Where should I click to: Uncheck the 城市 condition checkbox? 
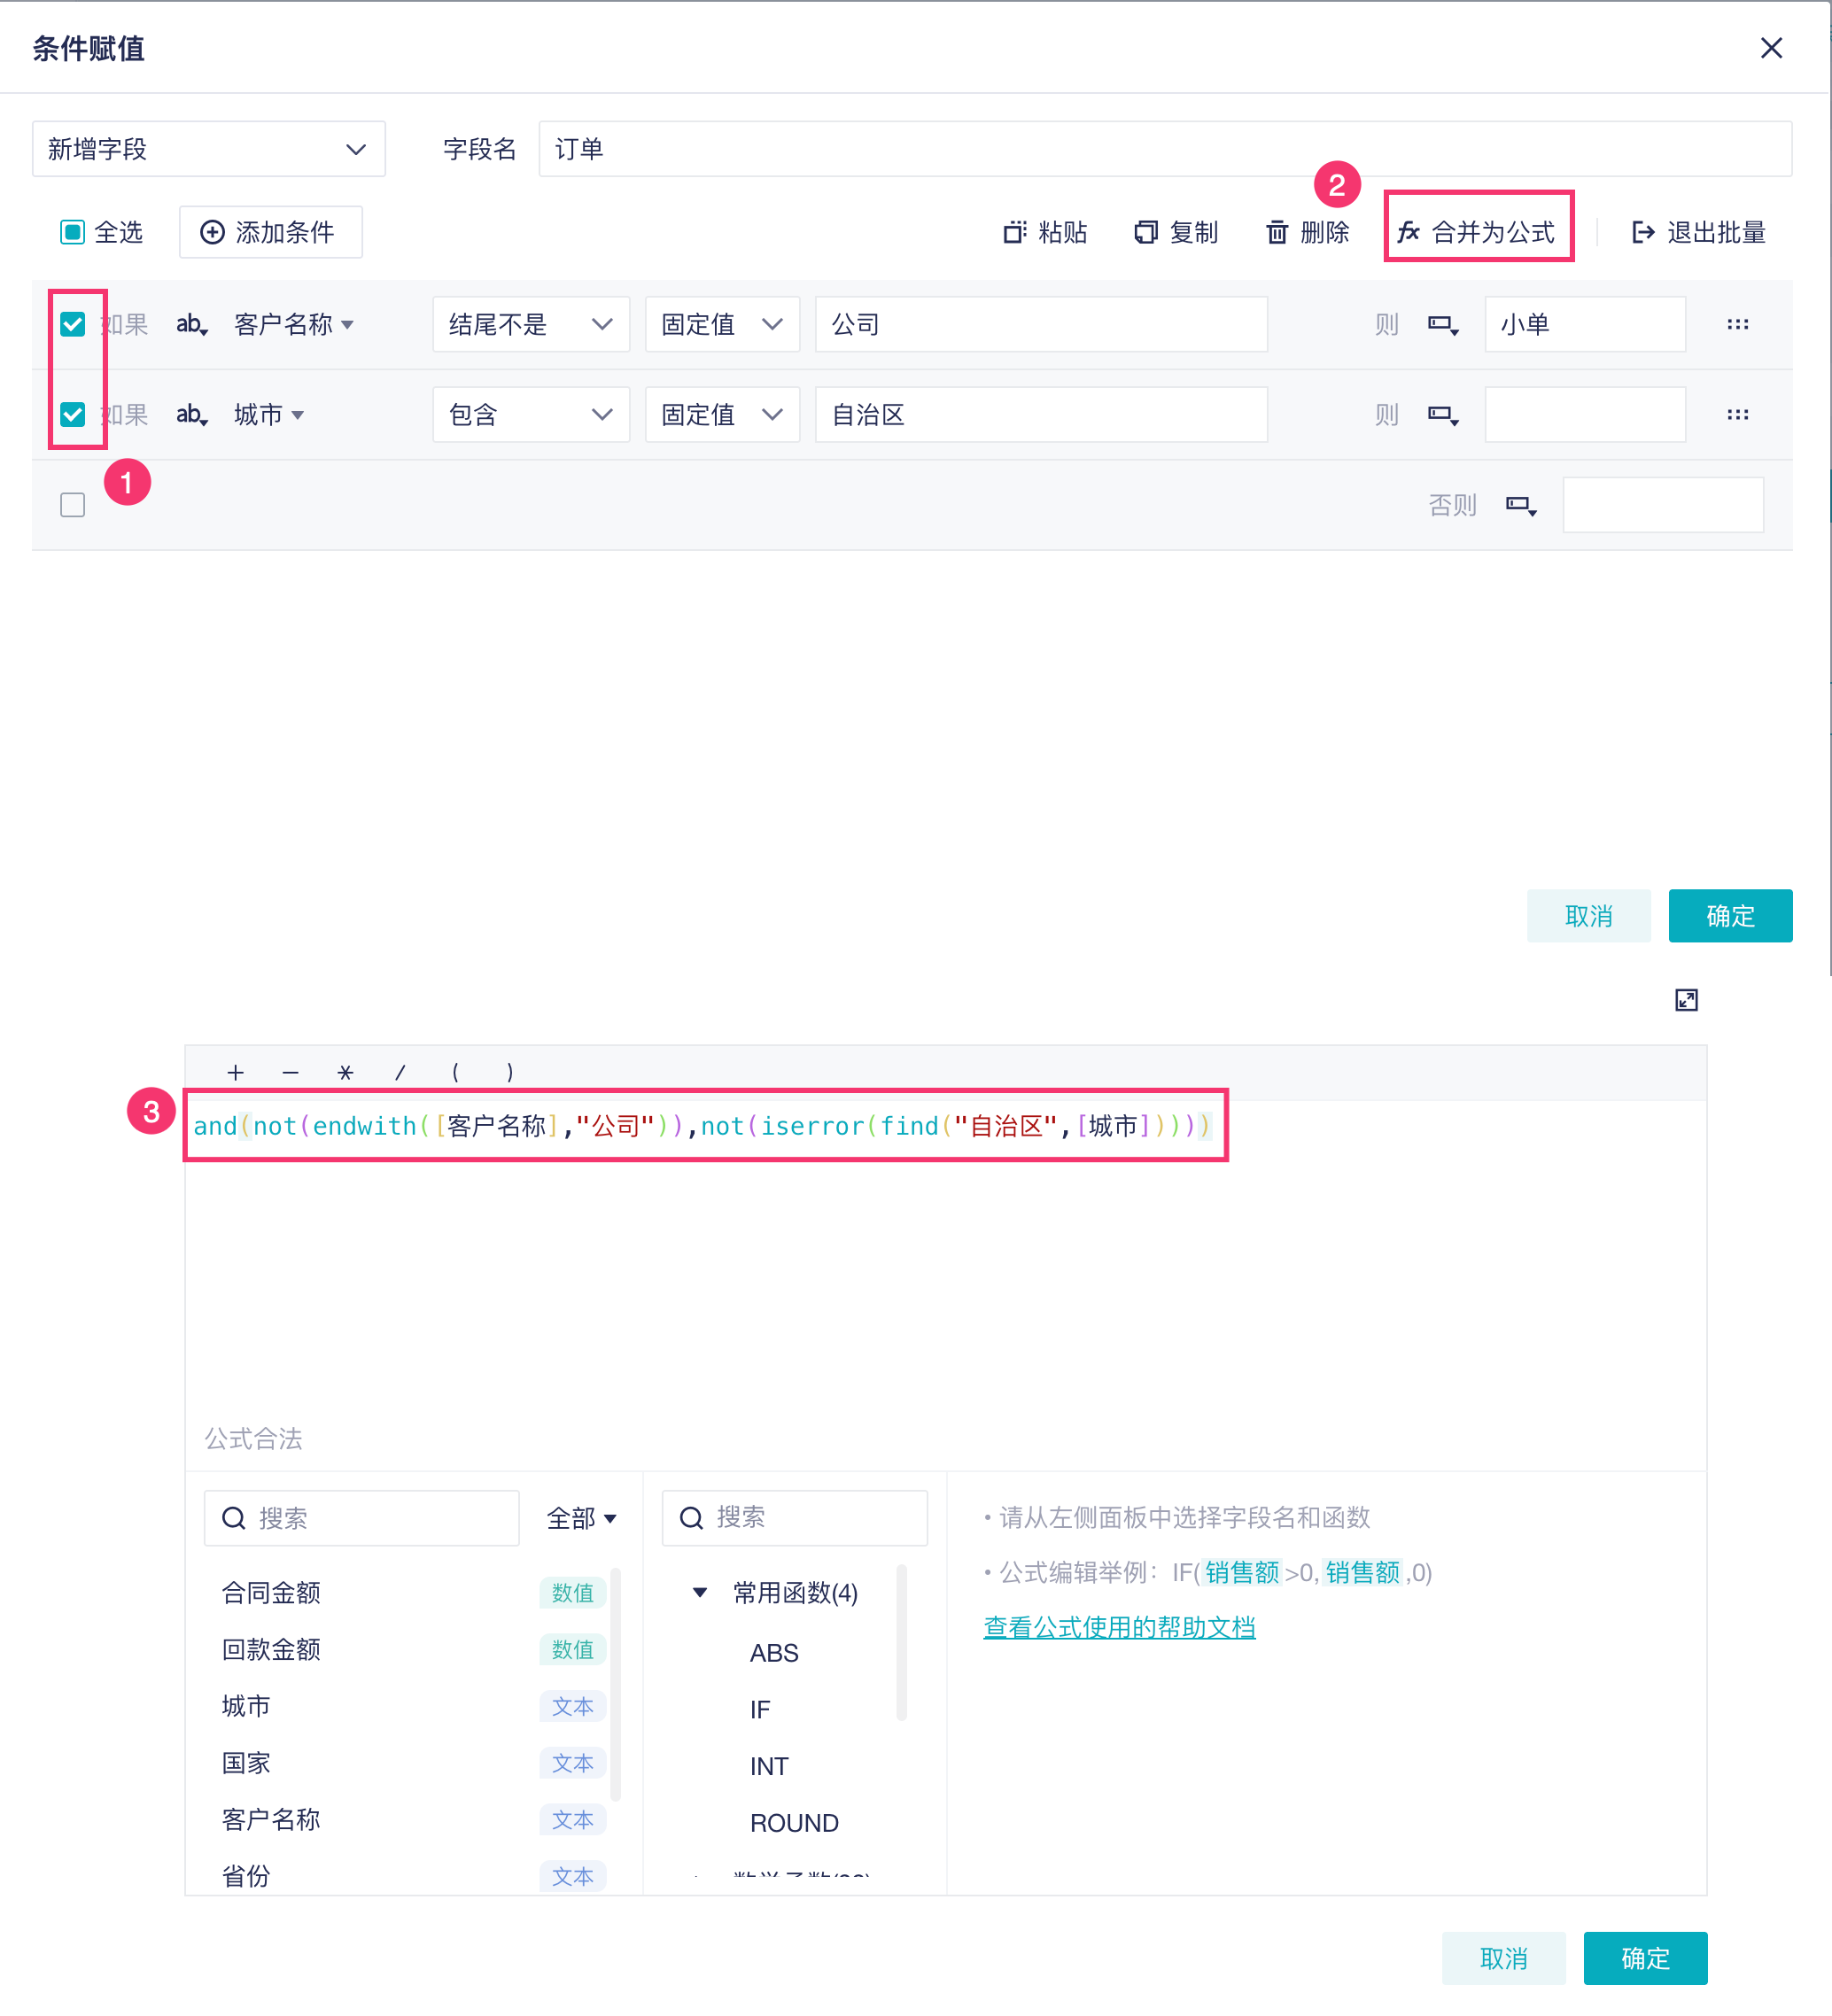pos(73,414)
